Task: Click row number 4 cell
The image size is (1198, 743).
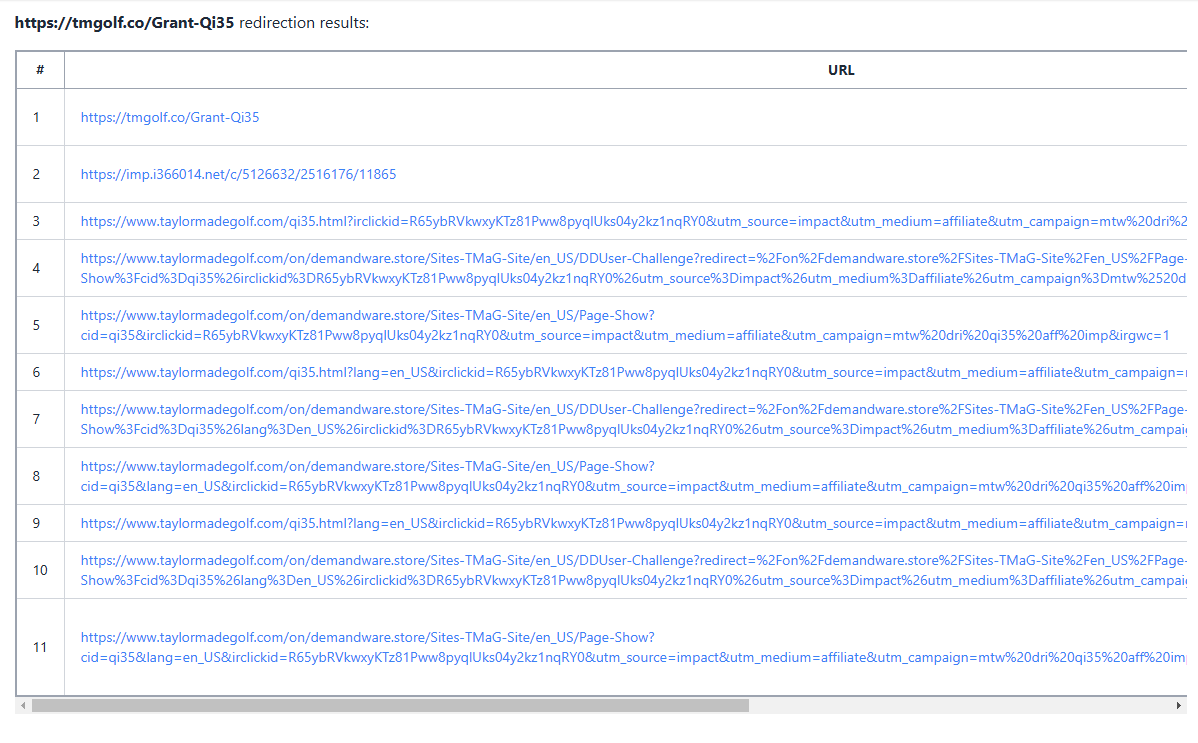Action: 40,268
